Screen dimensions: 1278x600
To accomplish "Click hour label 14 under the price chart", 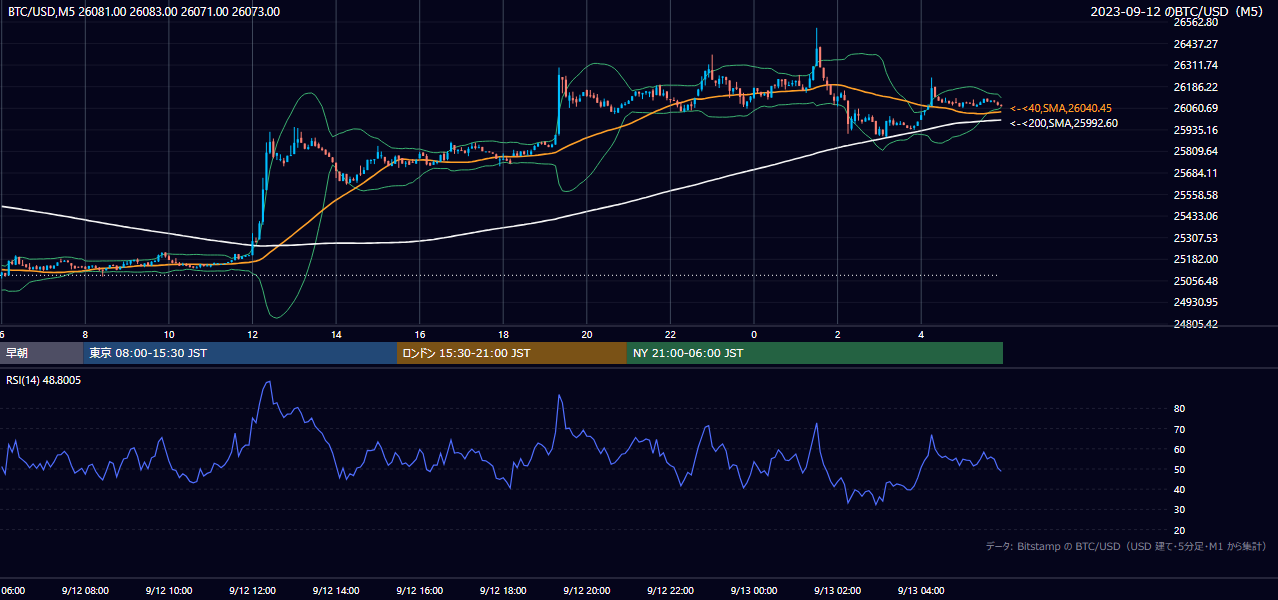I will [336, 335].
